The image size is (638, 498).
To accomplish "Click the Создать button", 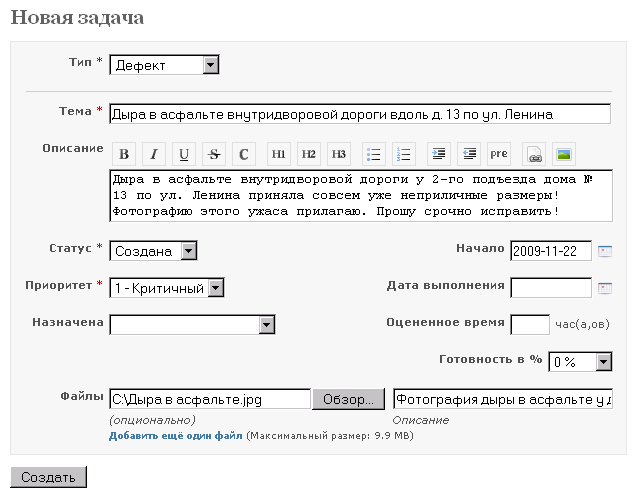I will (x=48, y=477).
